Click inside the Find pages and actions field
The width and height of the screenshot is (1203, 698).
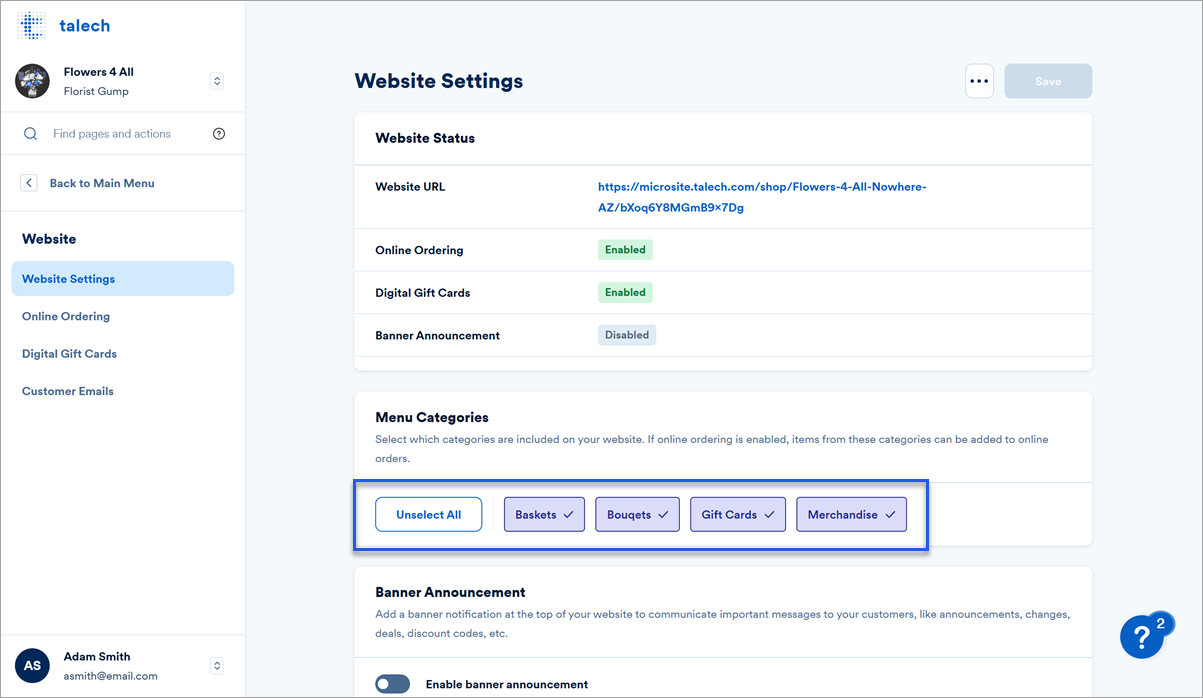[120, 133]
